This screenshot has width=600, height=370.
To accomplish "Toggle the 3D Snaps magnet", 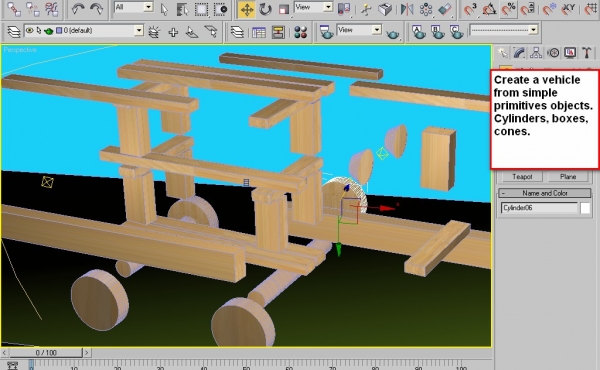I will tap(470, 9).
